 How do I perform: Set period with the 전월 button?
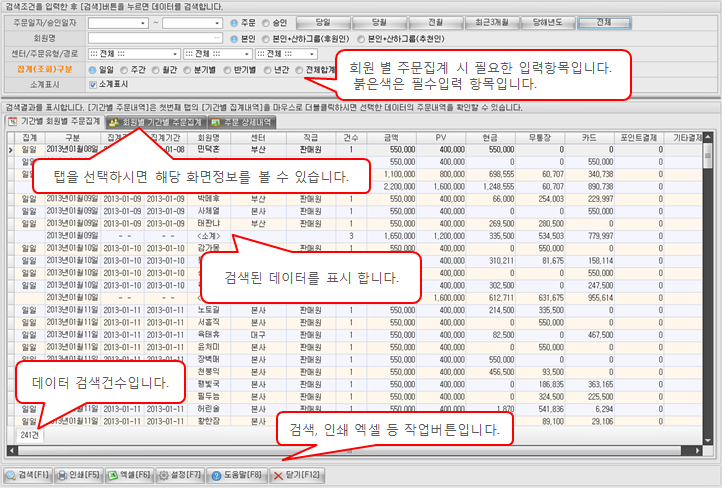[x=436, y=23]
